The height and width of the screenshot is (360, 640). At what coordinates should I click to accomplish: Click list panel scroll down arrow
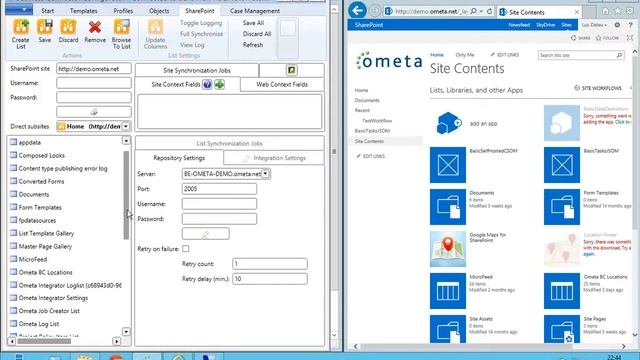point(126,331)
